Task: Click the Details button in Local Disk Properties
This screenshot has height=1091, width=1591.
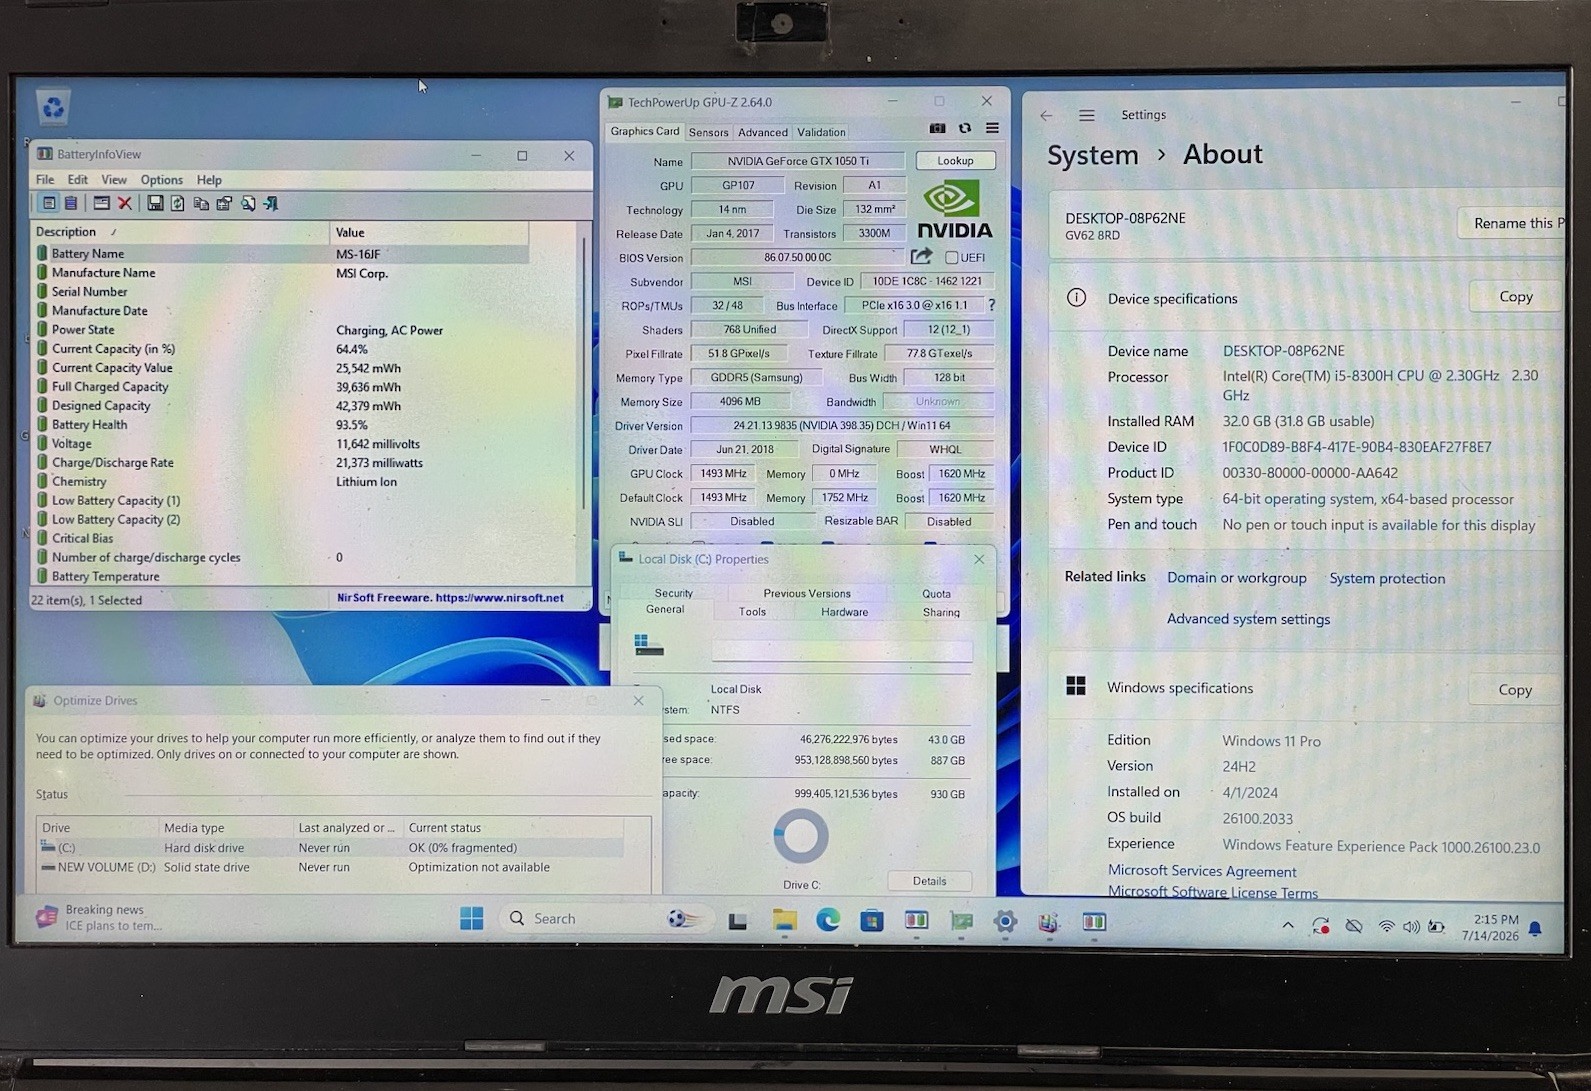Action: [929, 881]
